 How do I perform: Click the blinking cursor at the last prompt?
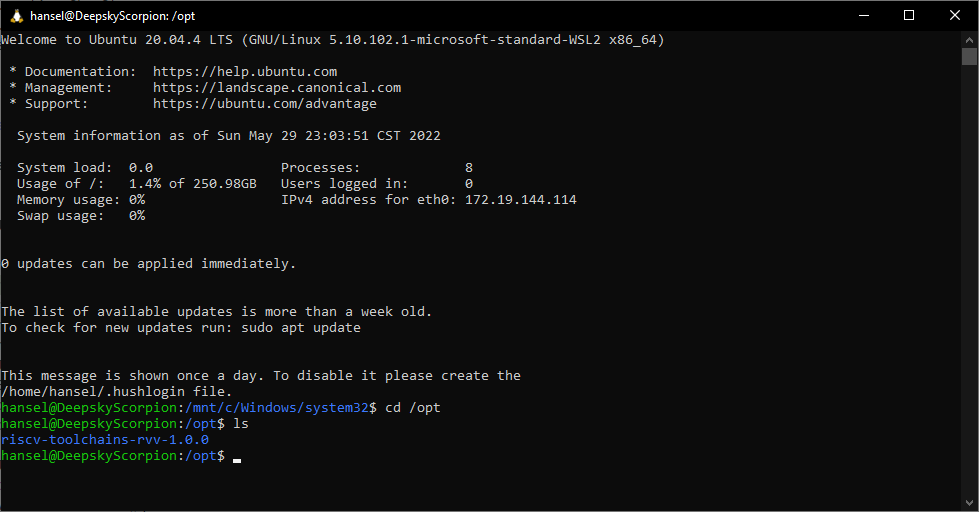point(237,460)
